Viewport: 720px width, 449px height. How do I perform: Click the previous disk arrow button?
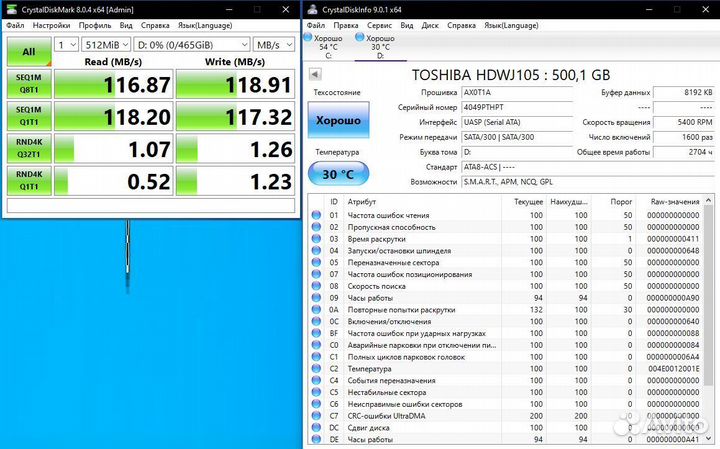pyautogui.click(x=315, y=74)
